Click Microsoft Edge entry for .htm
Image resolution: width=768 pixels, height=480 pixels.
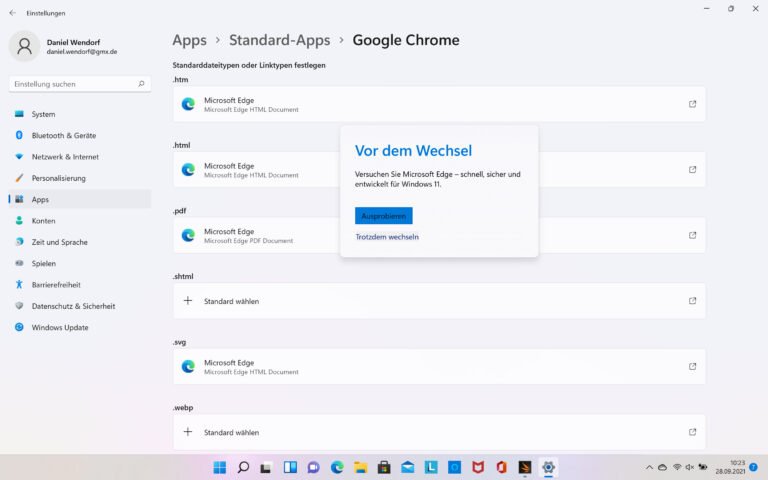click(x=439, y=104)
